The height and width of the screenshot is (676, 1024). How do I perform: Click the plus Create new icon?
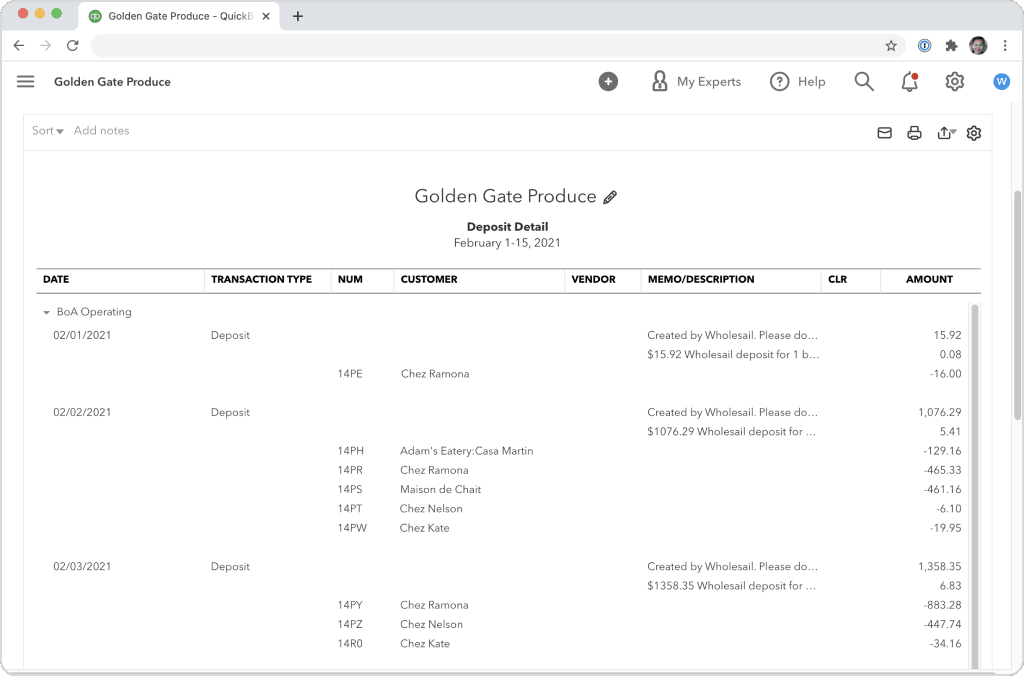[x=608, y=82]
